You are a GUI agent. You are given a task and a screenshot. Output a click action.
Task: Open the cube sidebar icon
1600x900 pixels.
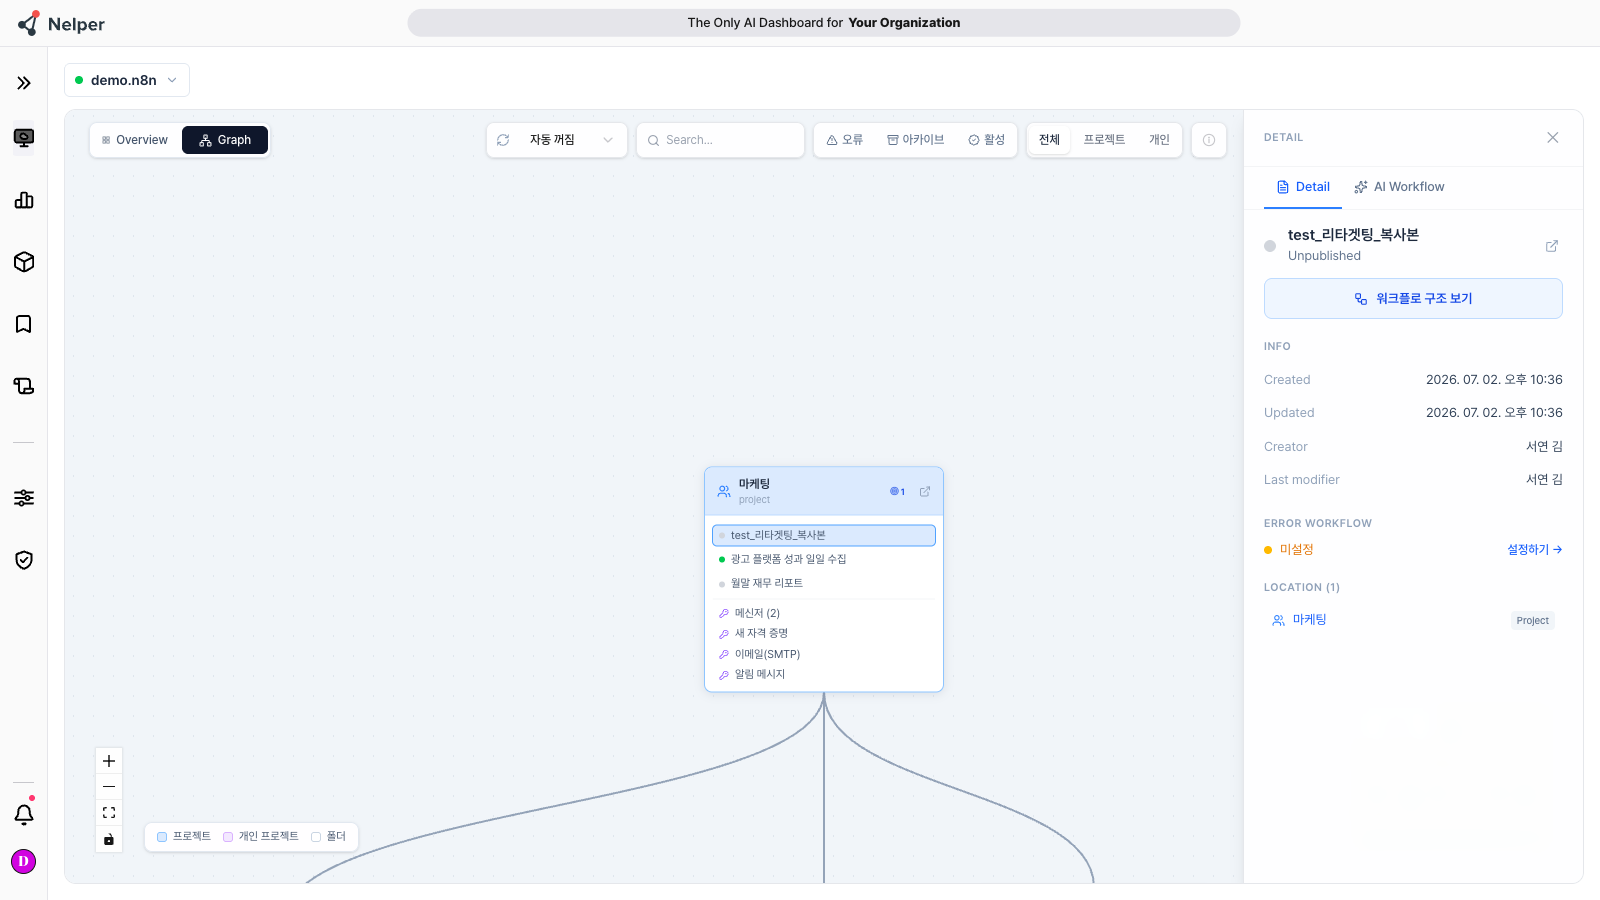coord(24,262)
